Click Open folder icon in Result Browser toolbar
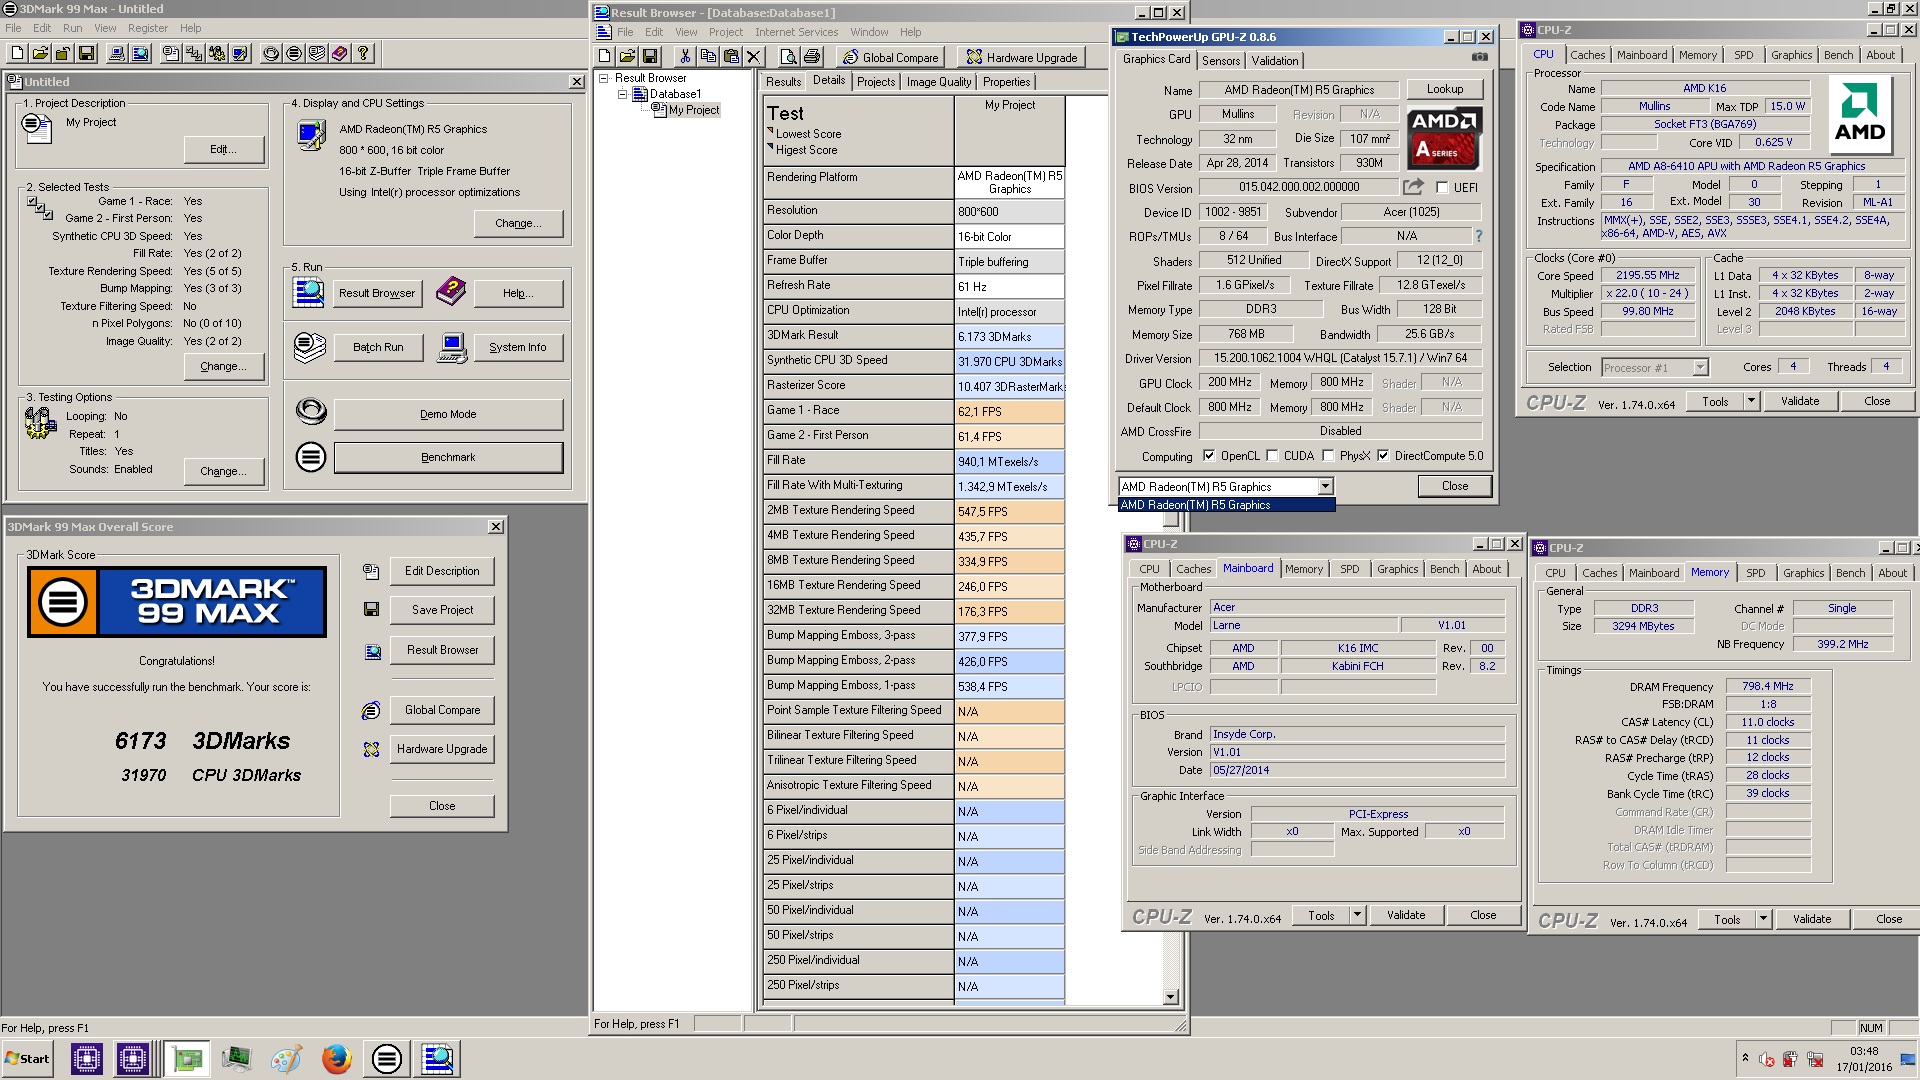The image size is (1920, 1080). point(627,57)
